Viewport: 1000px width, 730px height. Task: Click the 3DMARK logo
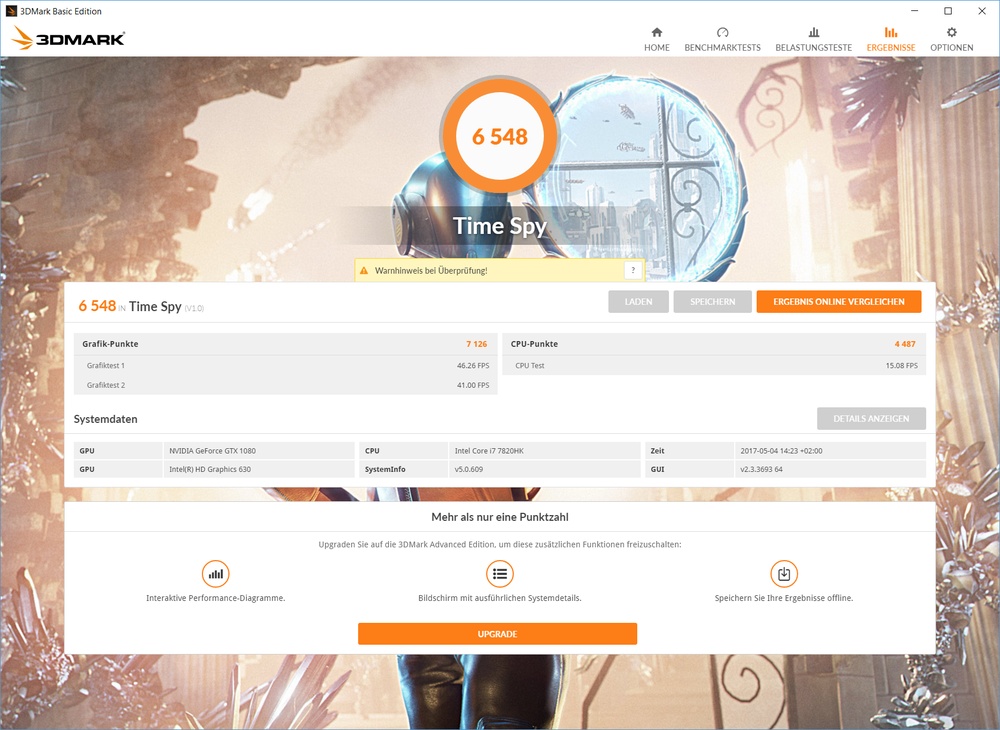pyautogui.click(x=67, y=38)
